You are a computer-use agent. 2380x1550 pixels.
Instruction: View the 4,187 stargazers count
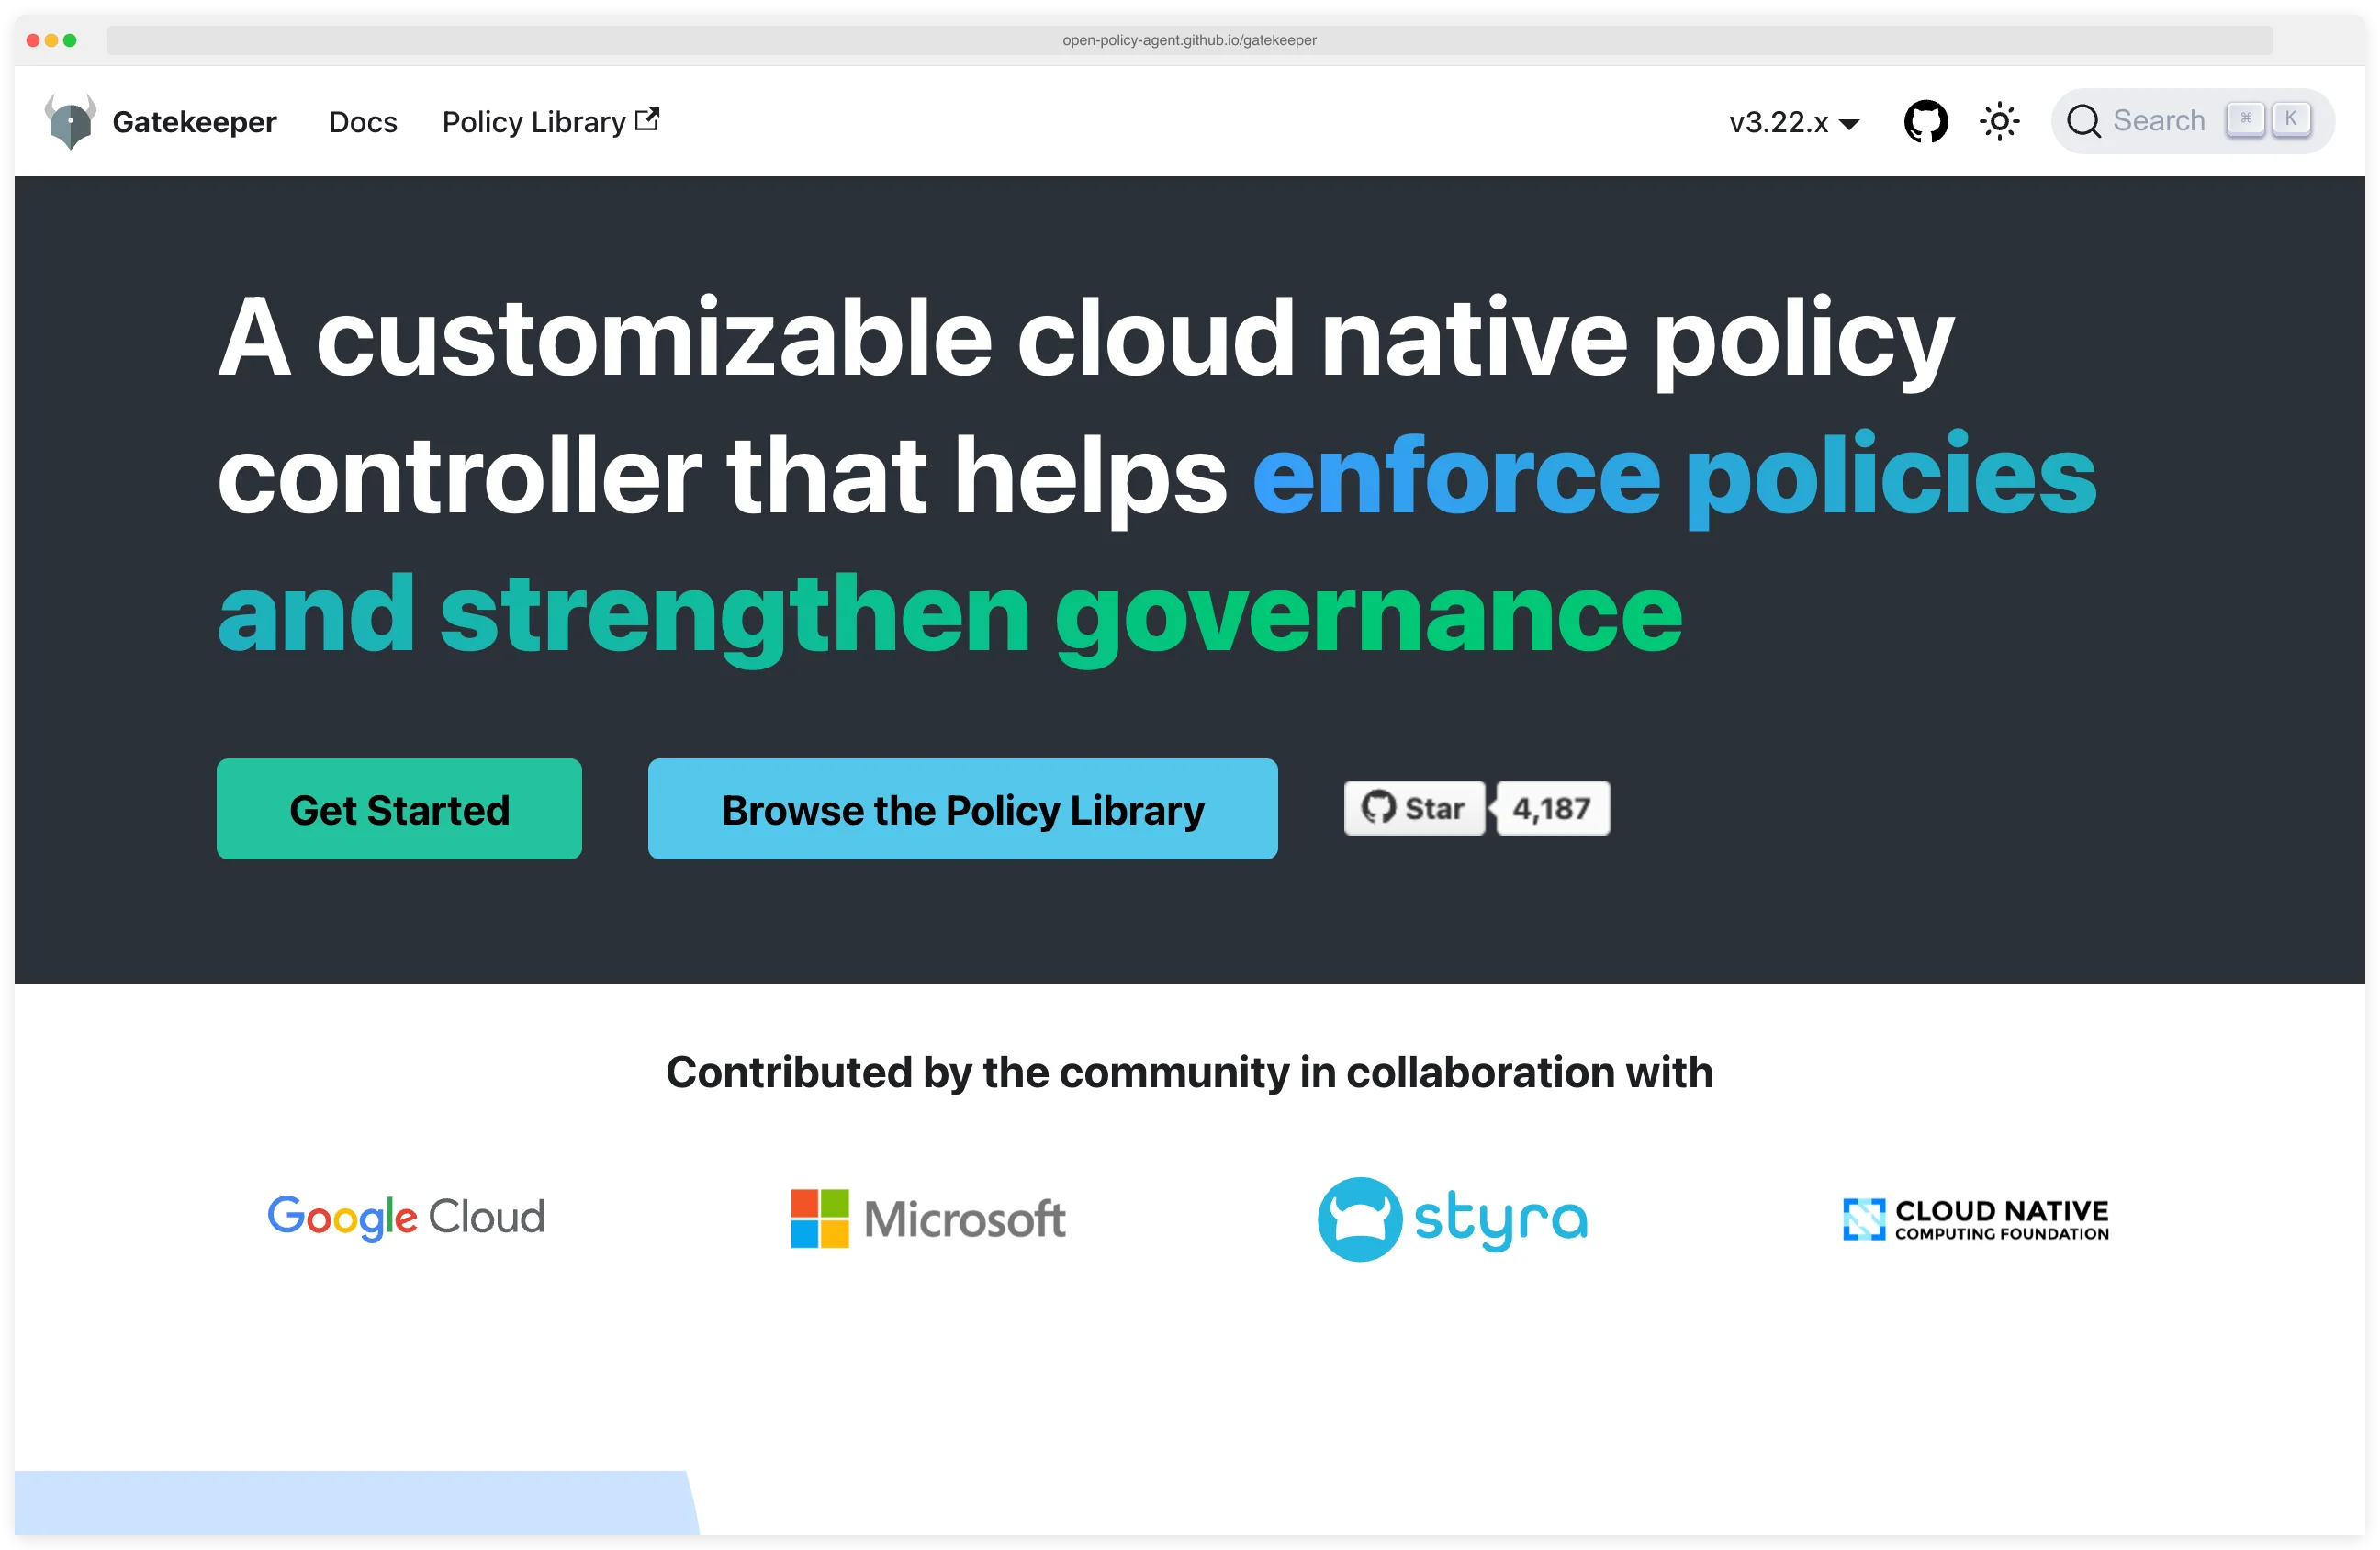point(1551,808)
